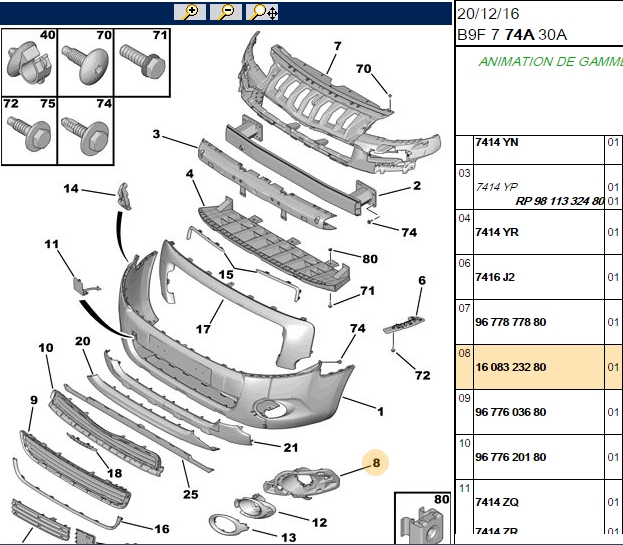Click callout 12 near the fog lamp

point(319,522)
